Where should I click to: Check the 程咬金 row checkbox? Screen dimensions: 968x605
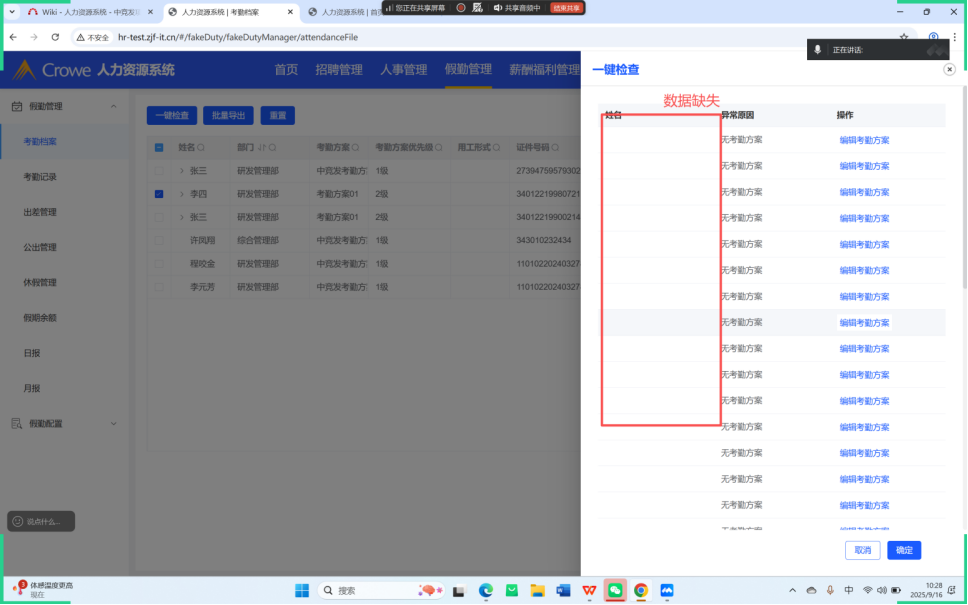click(x=159, y=264)
